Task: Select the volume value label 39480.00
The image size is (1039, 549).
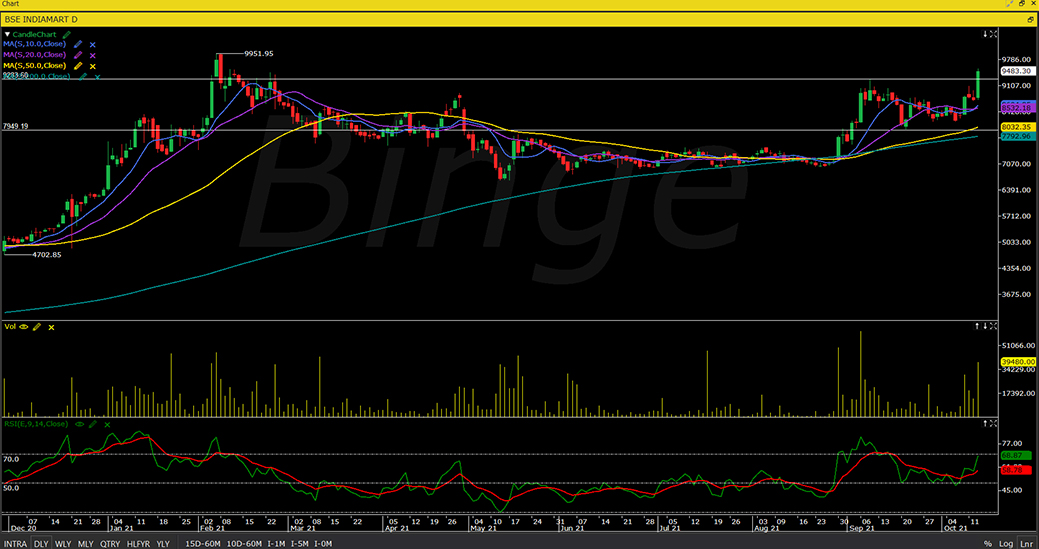Action: pos(1017,362)
